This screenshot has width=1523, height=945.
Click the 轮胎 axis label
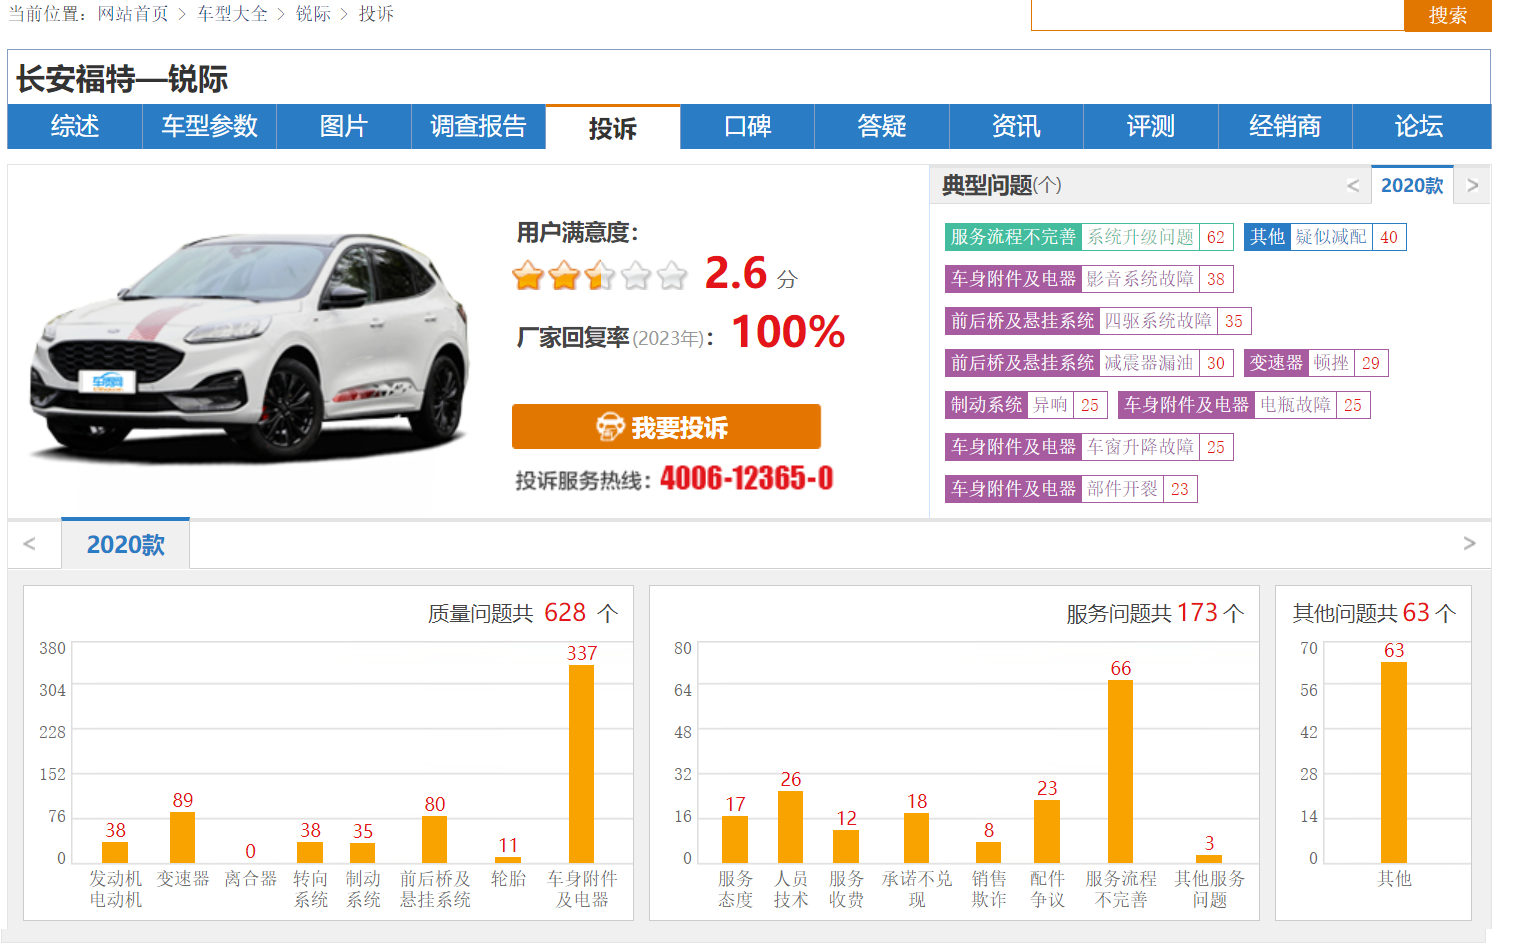point(508,878)
